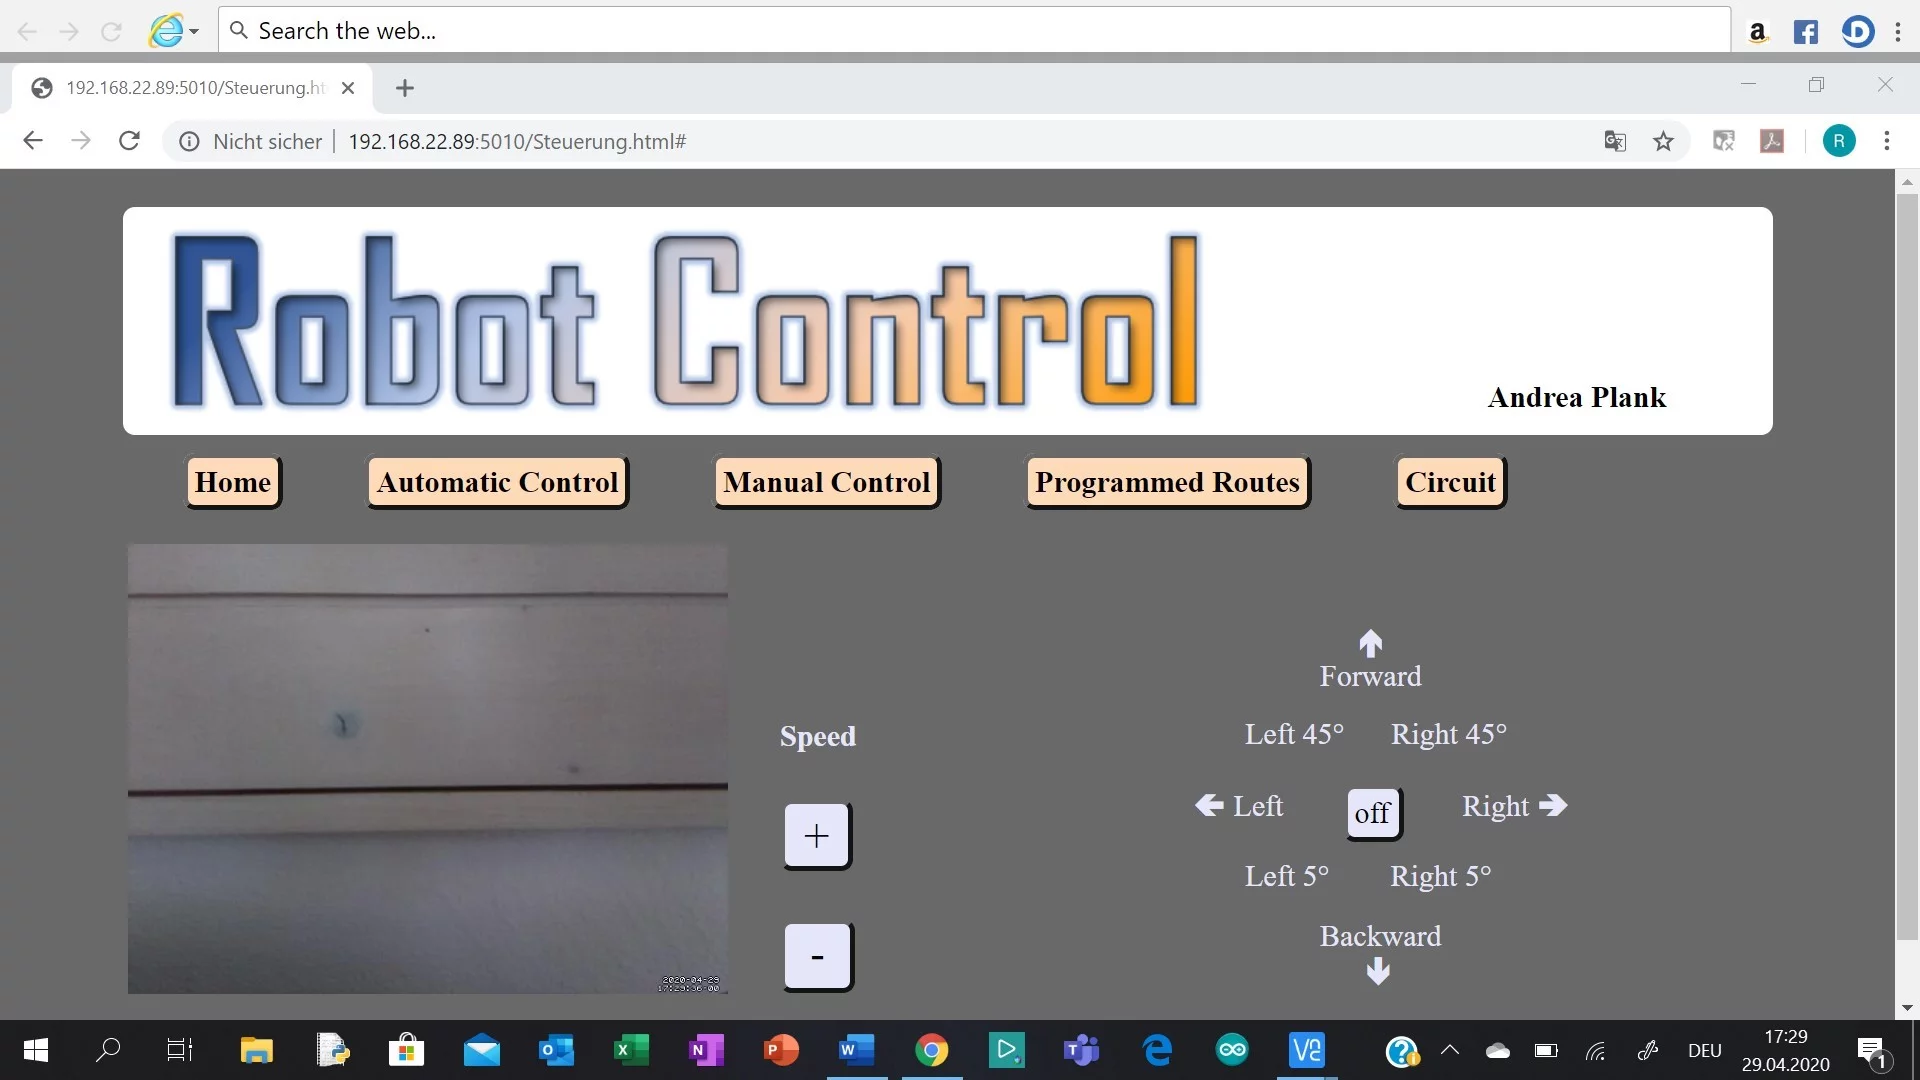Screen dimensions: 1920x1080
Task: Open OneNote from taskbar
Action: (706, 1050)
